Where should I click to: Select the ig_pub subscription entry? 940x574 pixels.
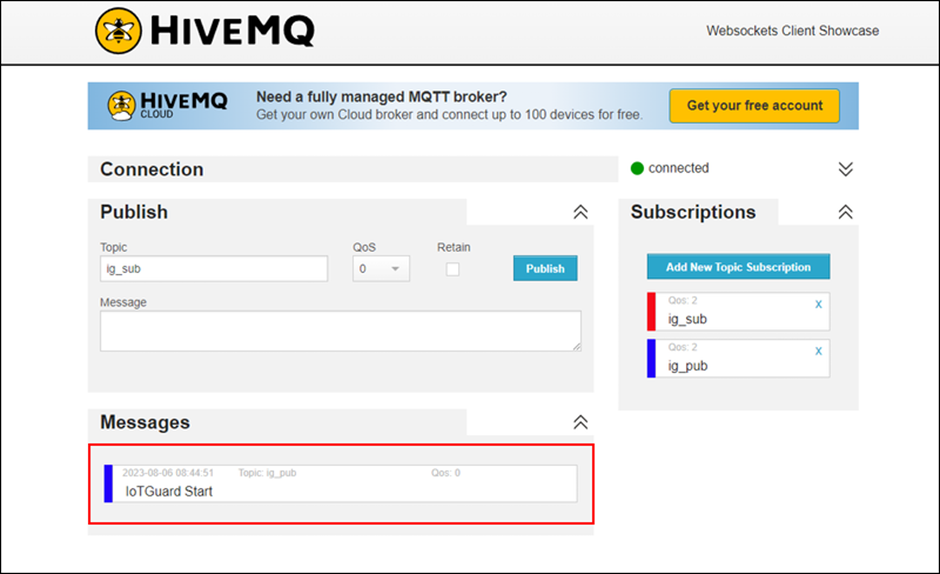pos(739,358)
